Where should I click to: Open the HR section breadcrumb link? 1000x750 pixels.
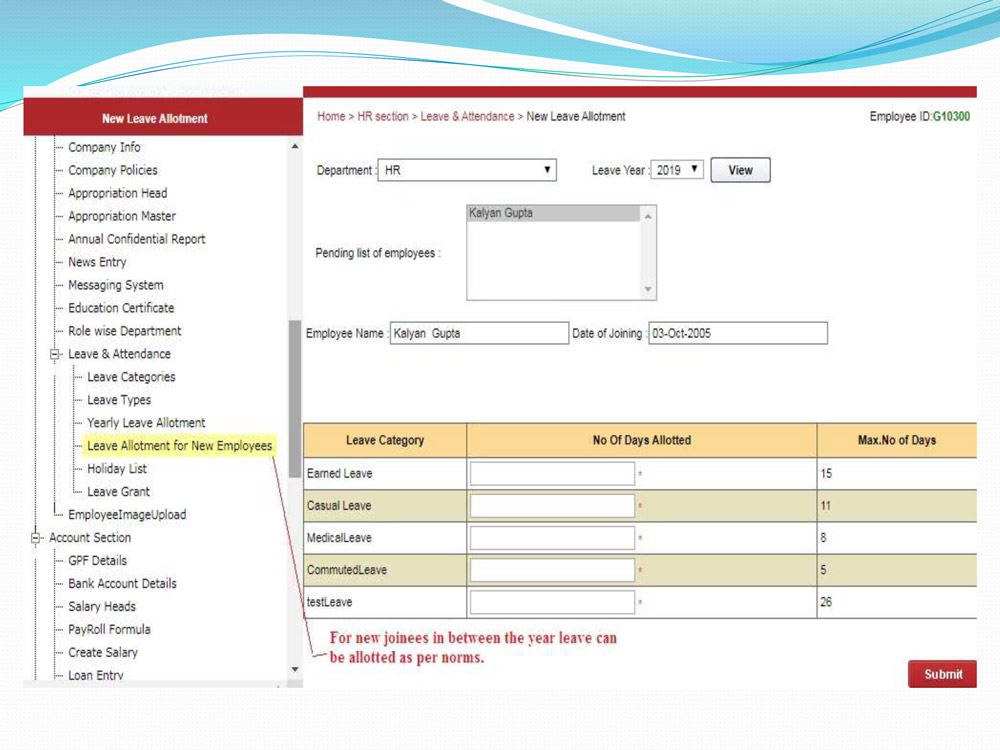[x=380, y=116]
